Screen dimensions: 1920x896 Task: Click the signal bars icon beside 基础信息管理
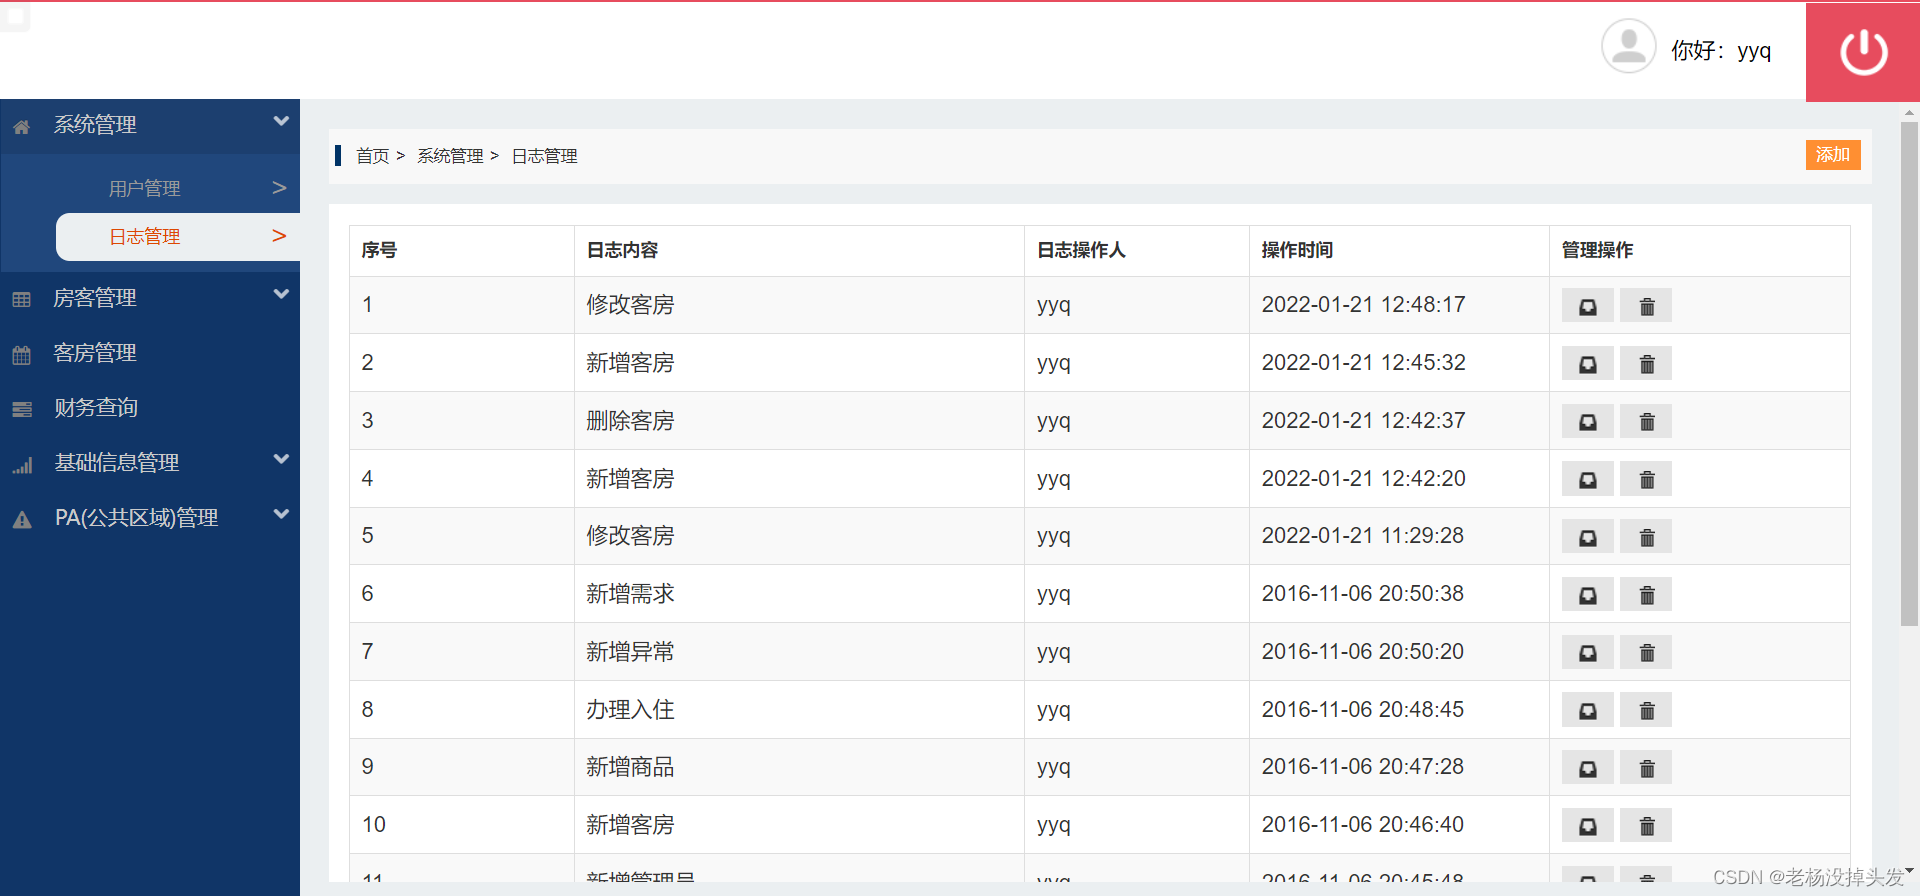pos(21,465)
